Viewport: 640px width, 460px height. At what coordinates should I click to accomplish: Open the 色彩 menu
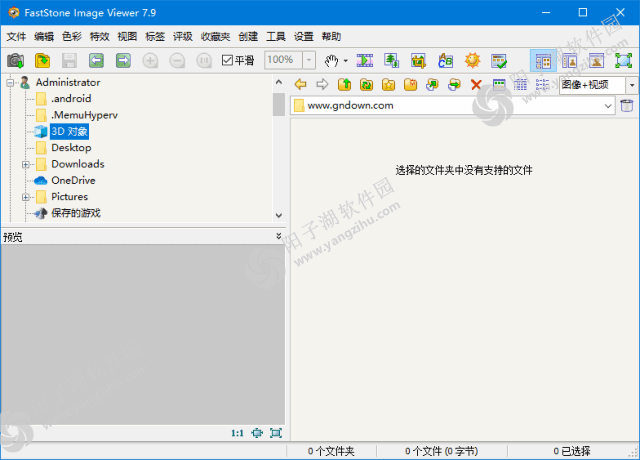point(72,37)
